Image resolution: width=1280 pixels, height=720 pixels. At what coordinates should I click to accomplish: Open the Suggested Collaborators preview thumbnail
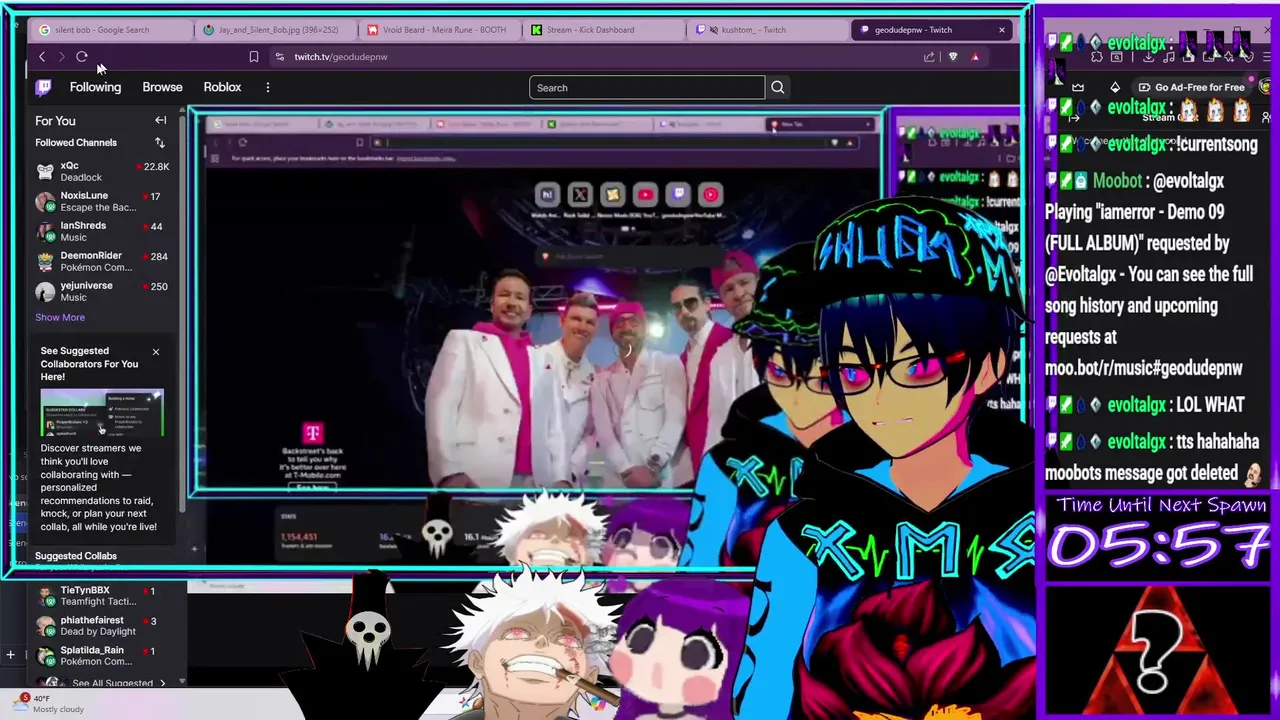click(x=102, y=413)
